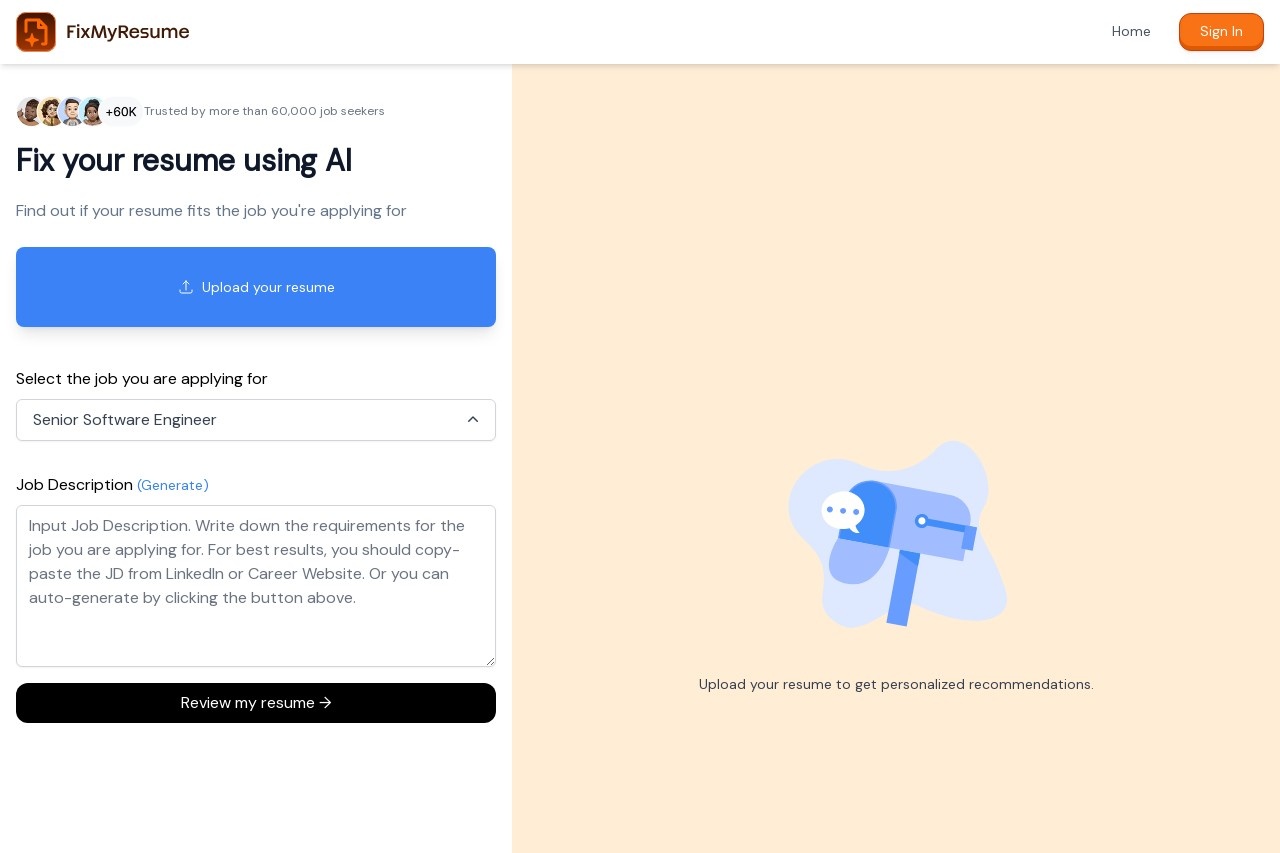The height and width of the screenshot is (853, 1280).
Task: Click the upload arrow icon
Action: pyautogui.click(x=186, y=287)
